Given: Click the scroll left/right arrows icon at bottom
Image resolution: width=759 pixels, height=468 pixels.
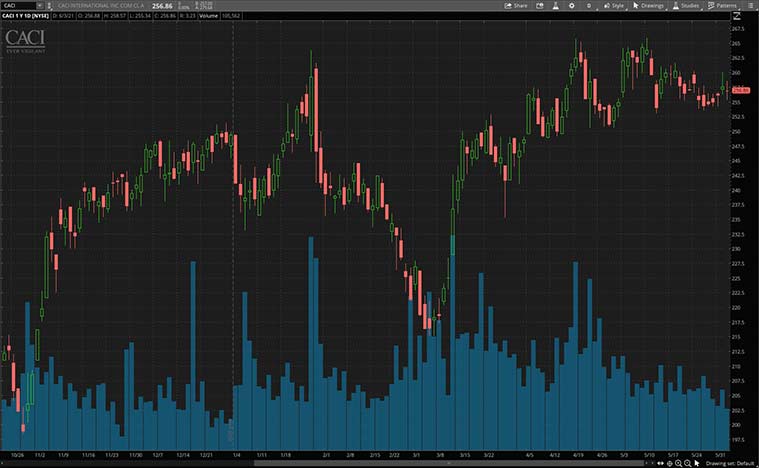Looking at the screenshot, I should pyautogui.click(x=658, y=463).
